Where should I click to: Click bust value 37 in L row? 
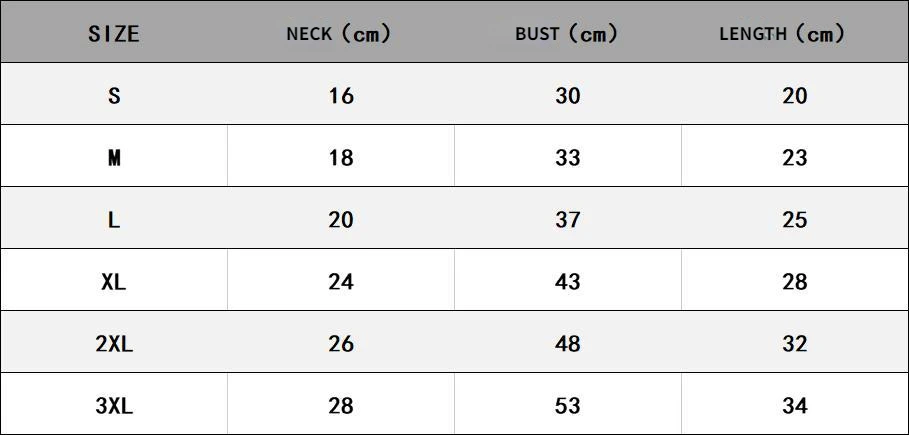(x=568, y=220)
